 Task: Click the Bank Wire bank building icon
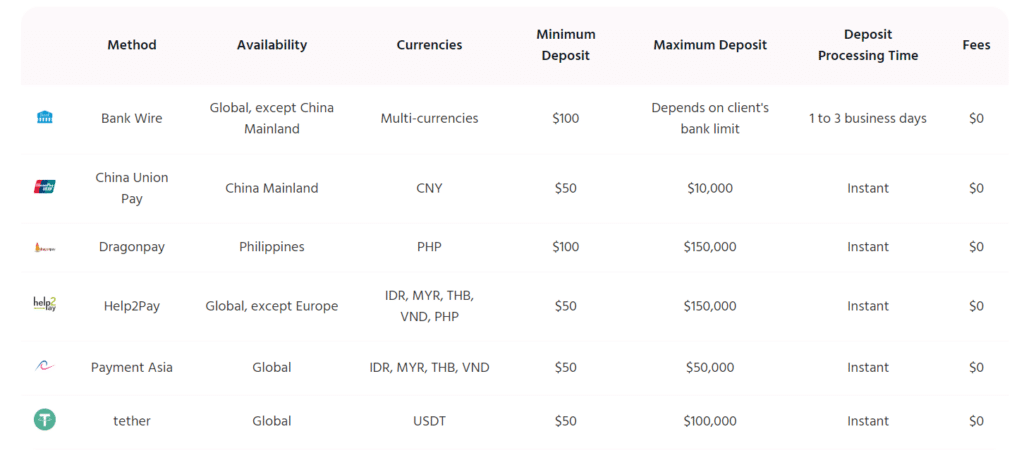[x=45, y=118]
